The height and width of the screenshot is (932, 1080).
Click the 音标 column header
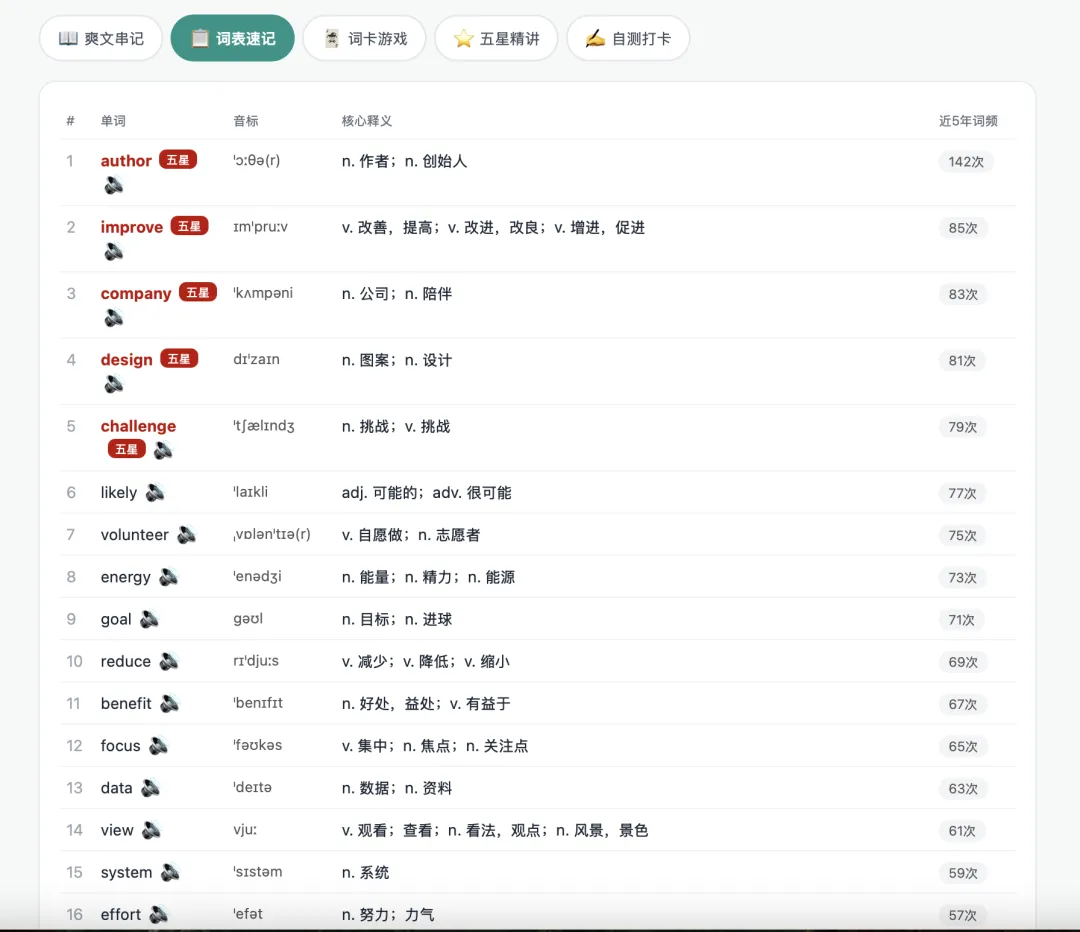(x=246, y=121)
